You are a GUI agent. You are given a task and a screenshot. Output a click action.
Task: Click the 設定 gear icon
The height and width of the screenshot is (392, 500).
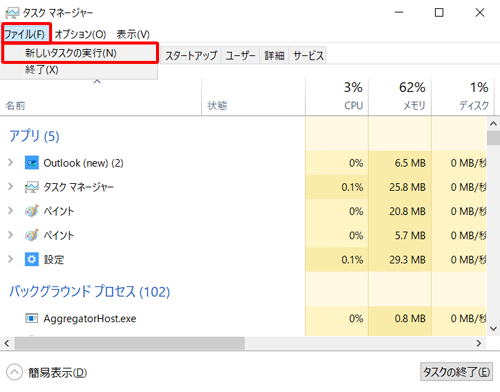tap(32, 259)
